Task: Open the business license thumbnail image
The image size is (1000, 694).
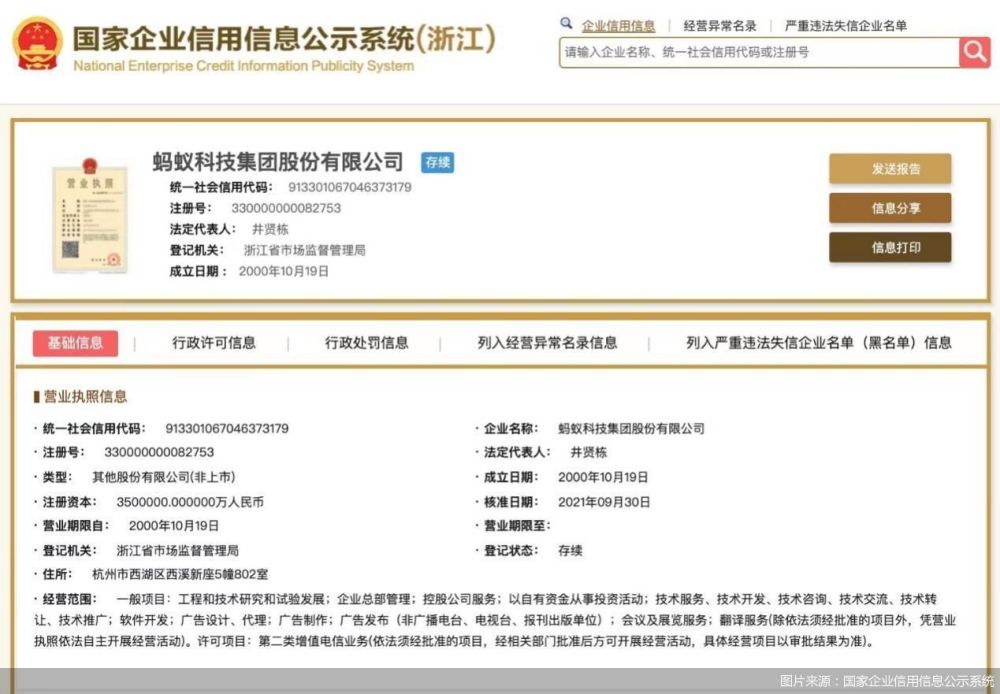Action: (90, 216)
